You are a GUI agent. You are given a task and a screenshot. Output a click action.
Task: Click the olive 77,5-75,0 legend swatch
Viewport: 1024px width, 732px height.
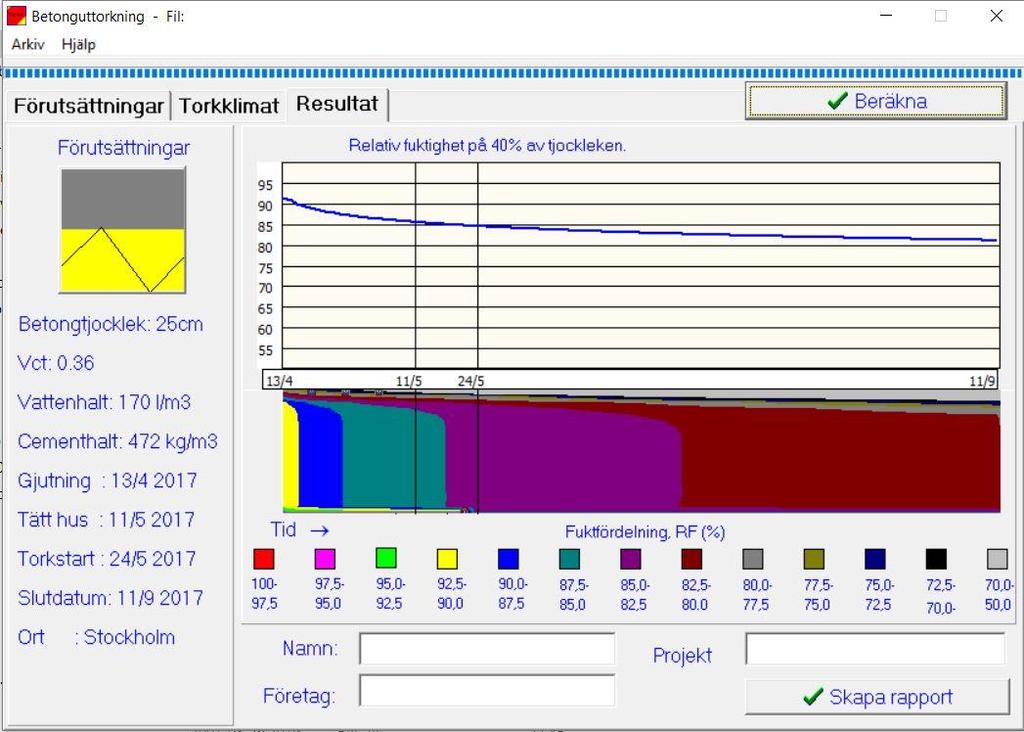pyautogui.click(x=814, y=559)
